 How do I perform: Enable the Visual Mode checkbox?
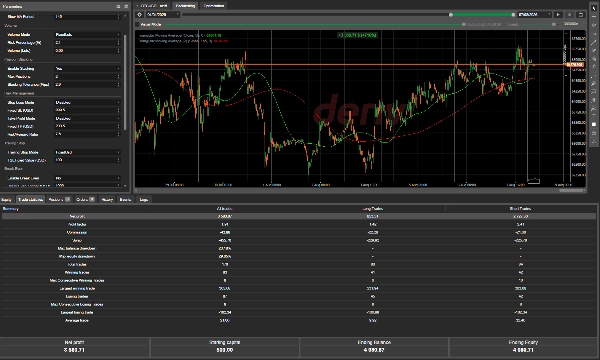[137, 24]
